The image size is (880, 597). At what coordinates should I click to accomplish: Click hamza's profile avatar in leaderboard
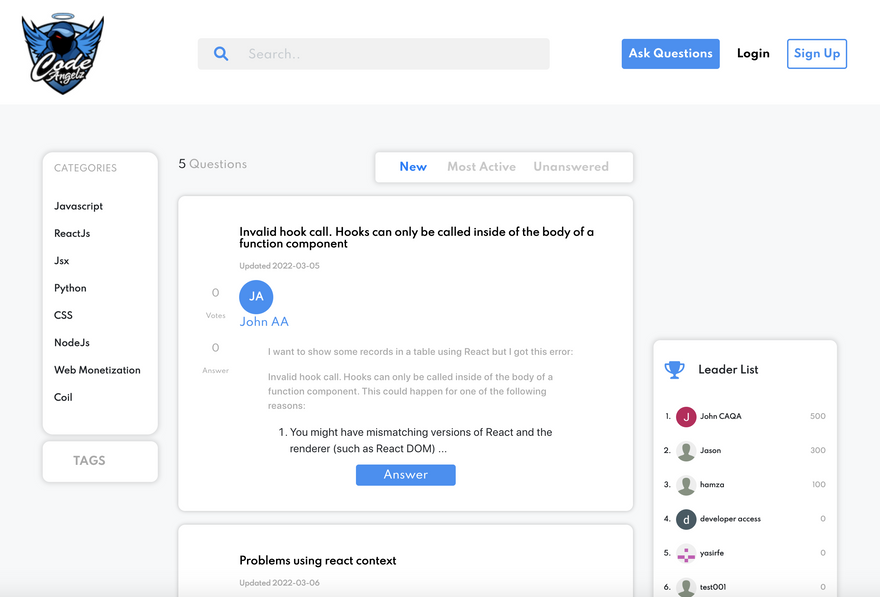coord(686,485)
